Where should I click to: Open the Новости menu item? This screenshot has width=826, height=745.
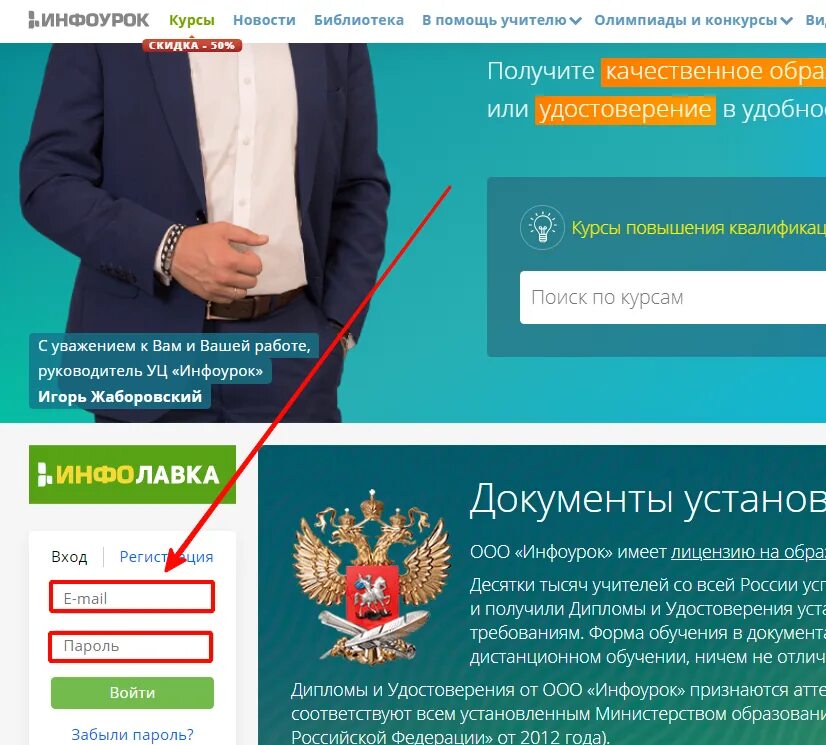pyautogui.click(x=264, y=20)
